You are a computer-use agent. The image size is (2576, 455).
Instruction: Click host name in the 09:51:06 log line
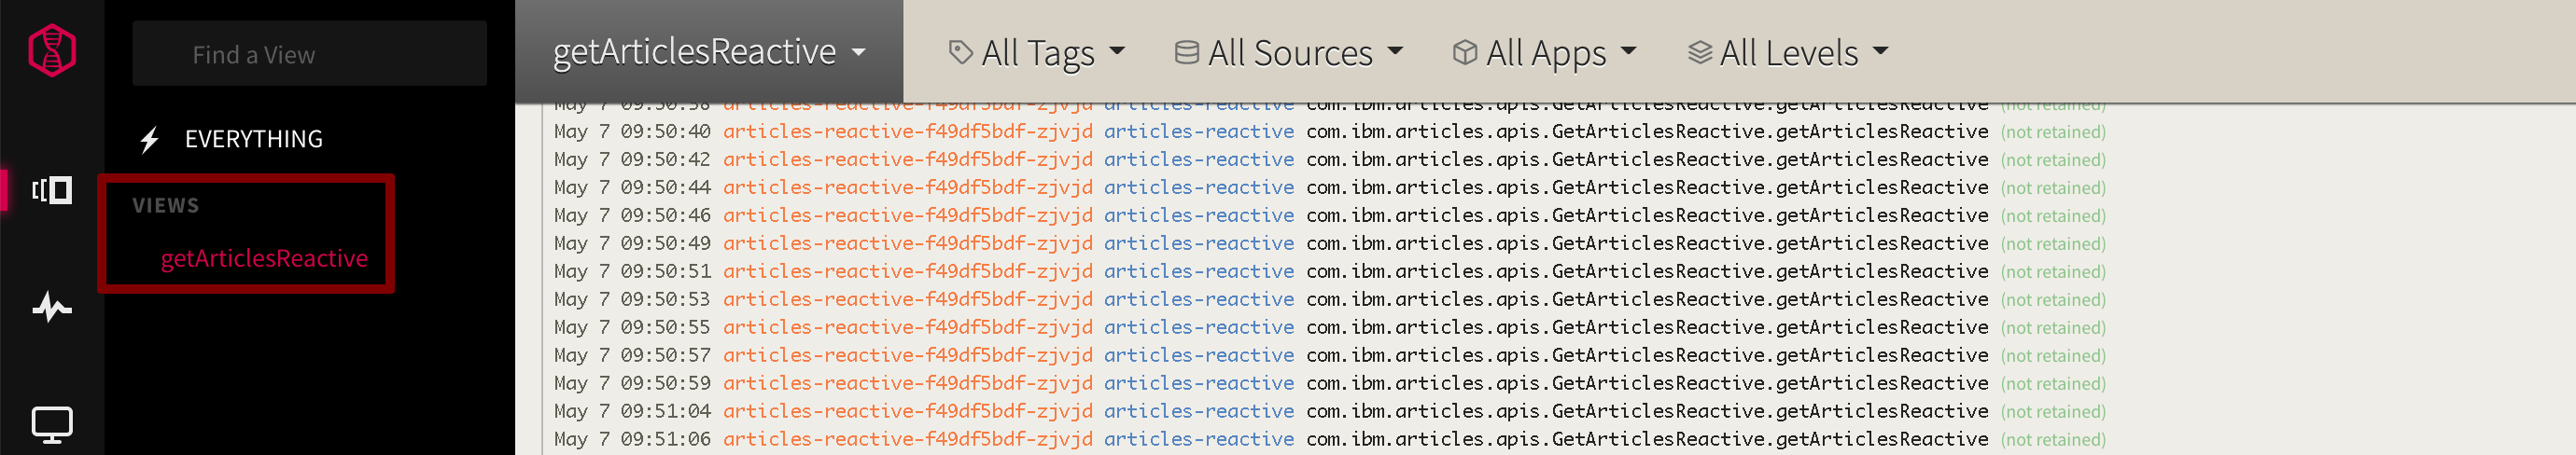(x=908, y=440)
